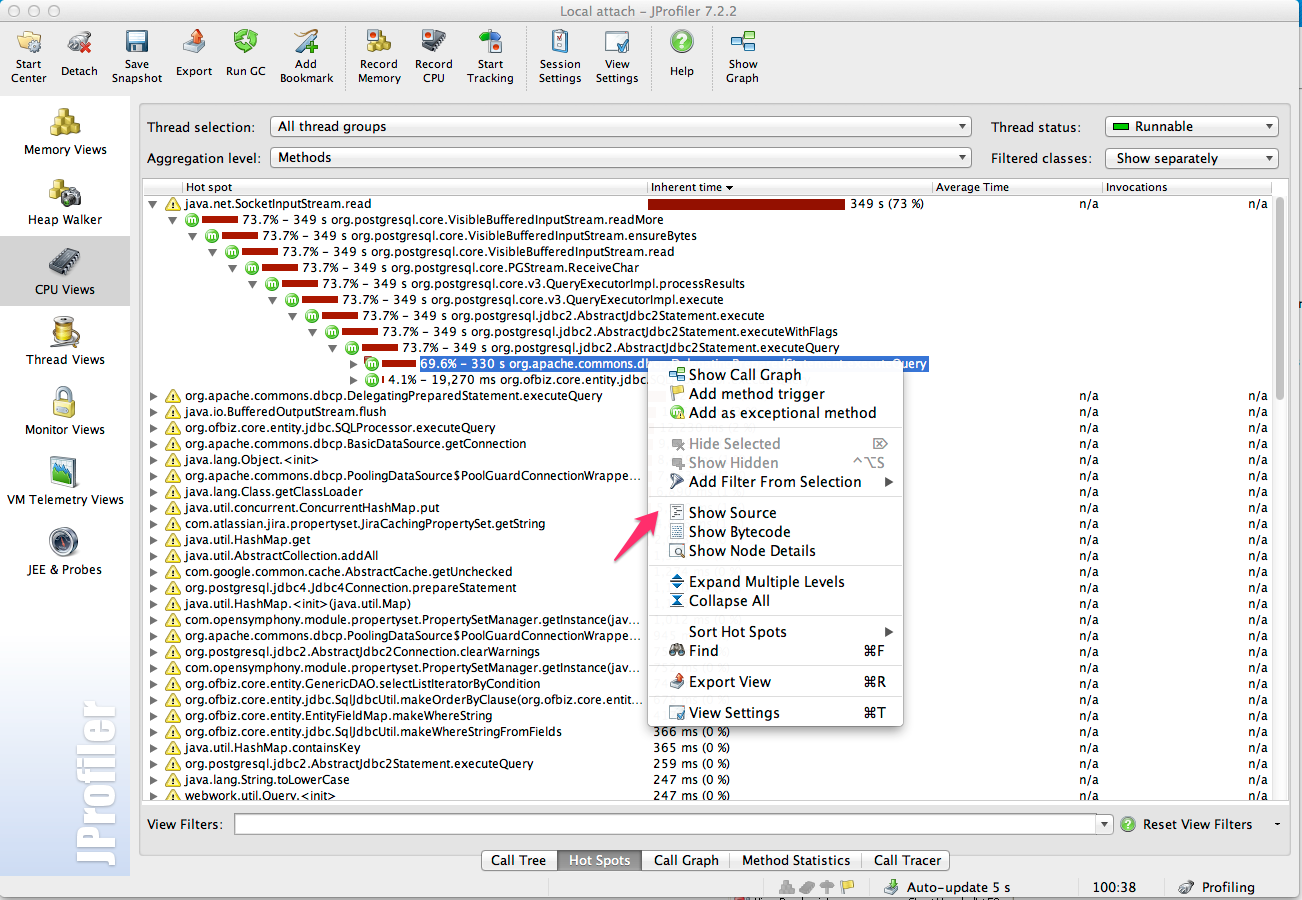Select Show Node Details
Viewport: 1302px width, 900px height.
775,551
